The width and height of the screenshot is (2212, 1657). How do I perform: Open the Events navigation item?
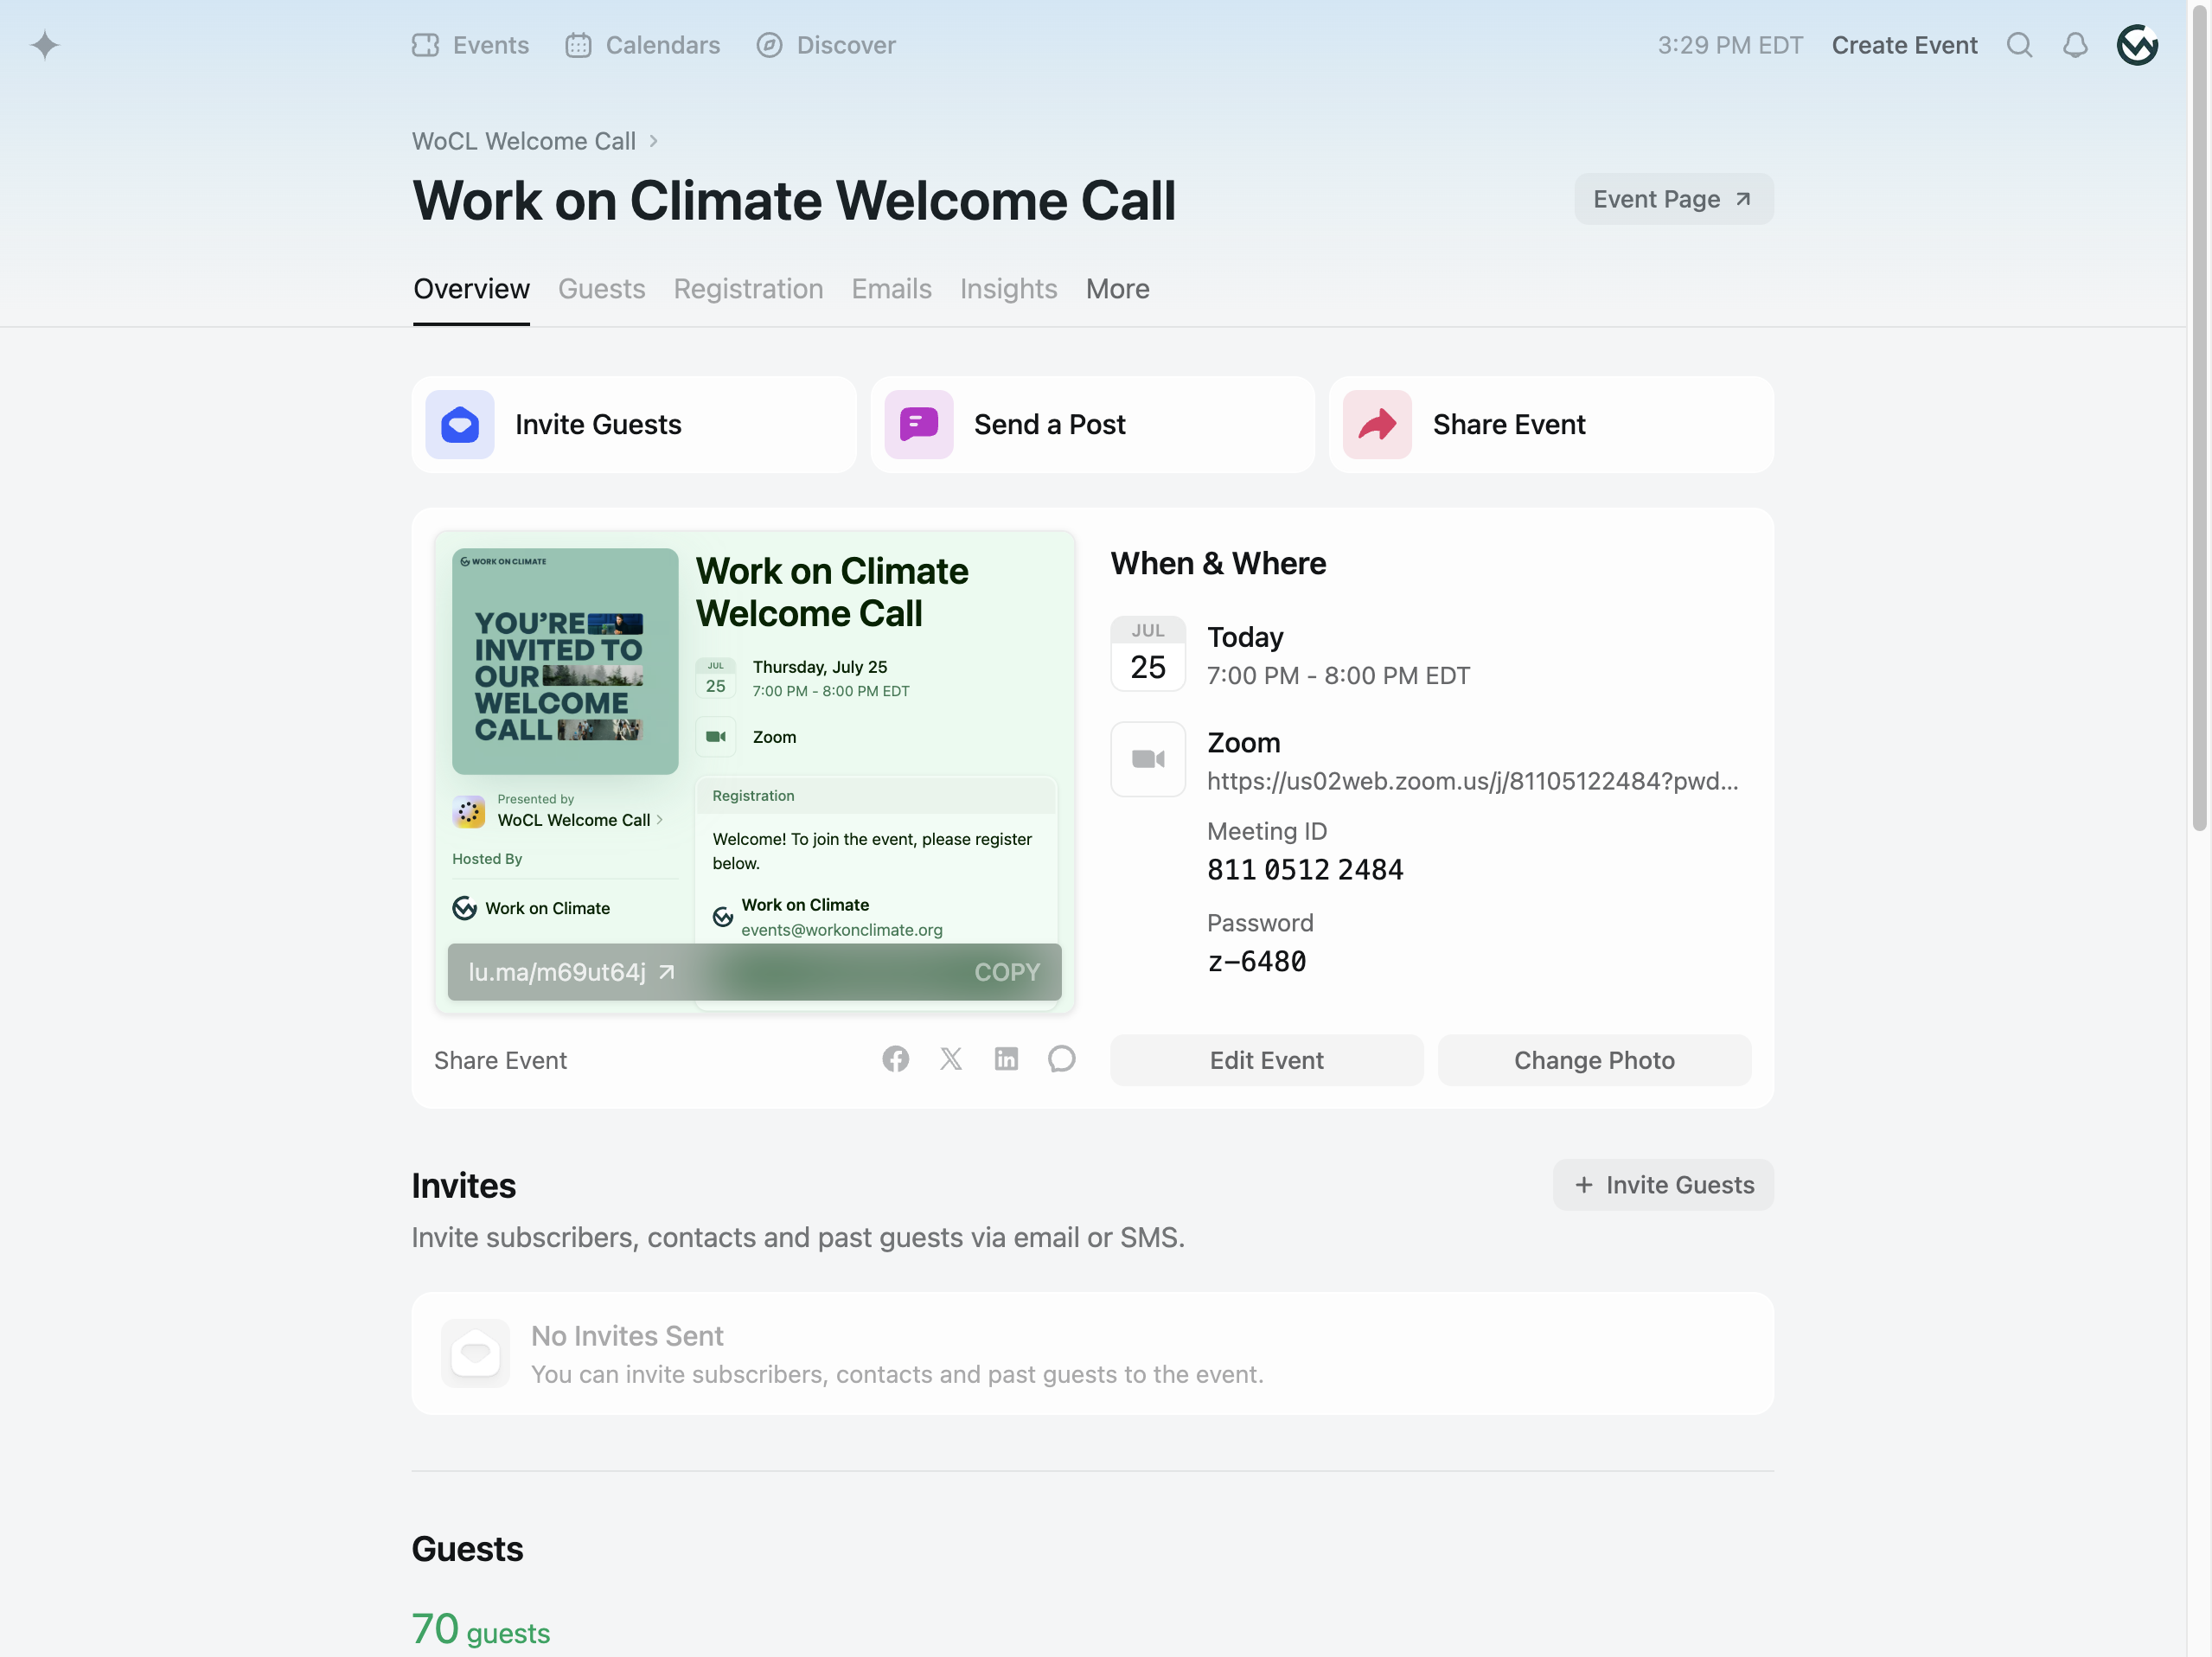click(x=471, y=45)
